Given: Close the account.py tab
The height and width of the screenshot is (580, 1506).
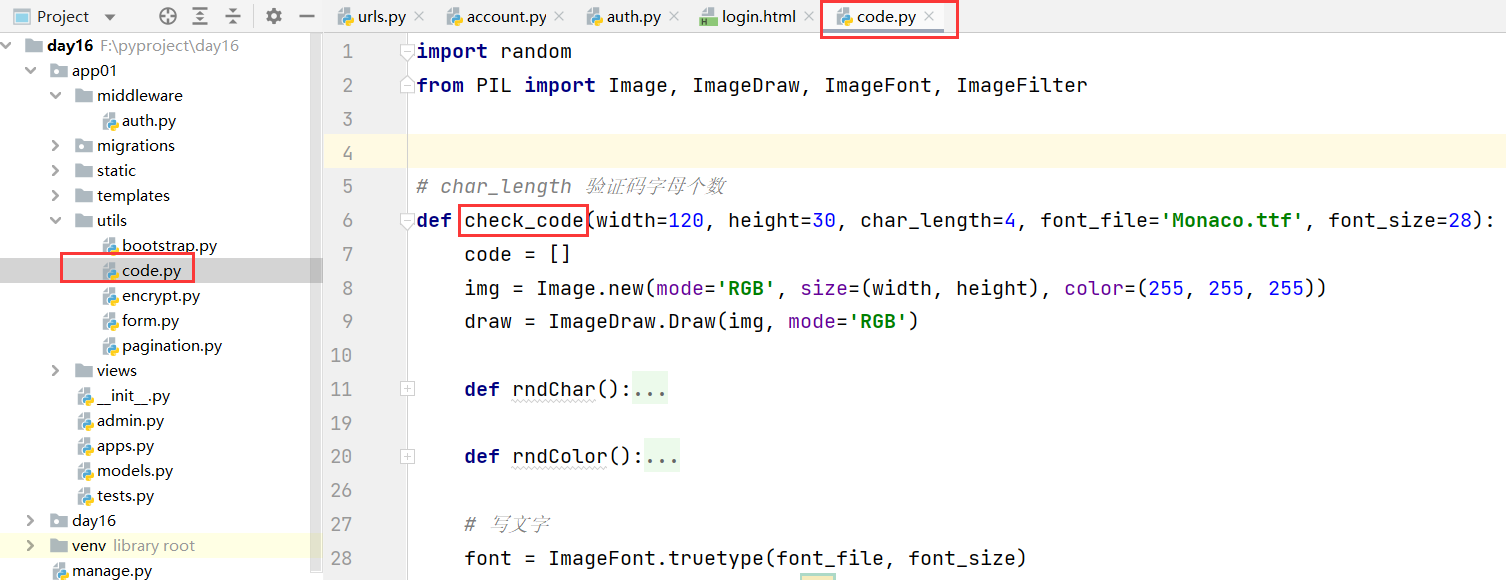Looking at the screenshot, I should coord(561,17).
